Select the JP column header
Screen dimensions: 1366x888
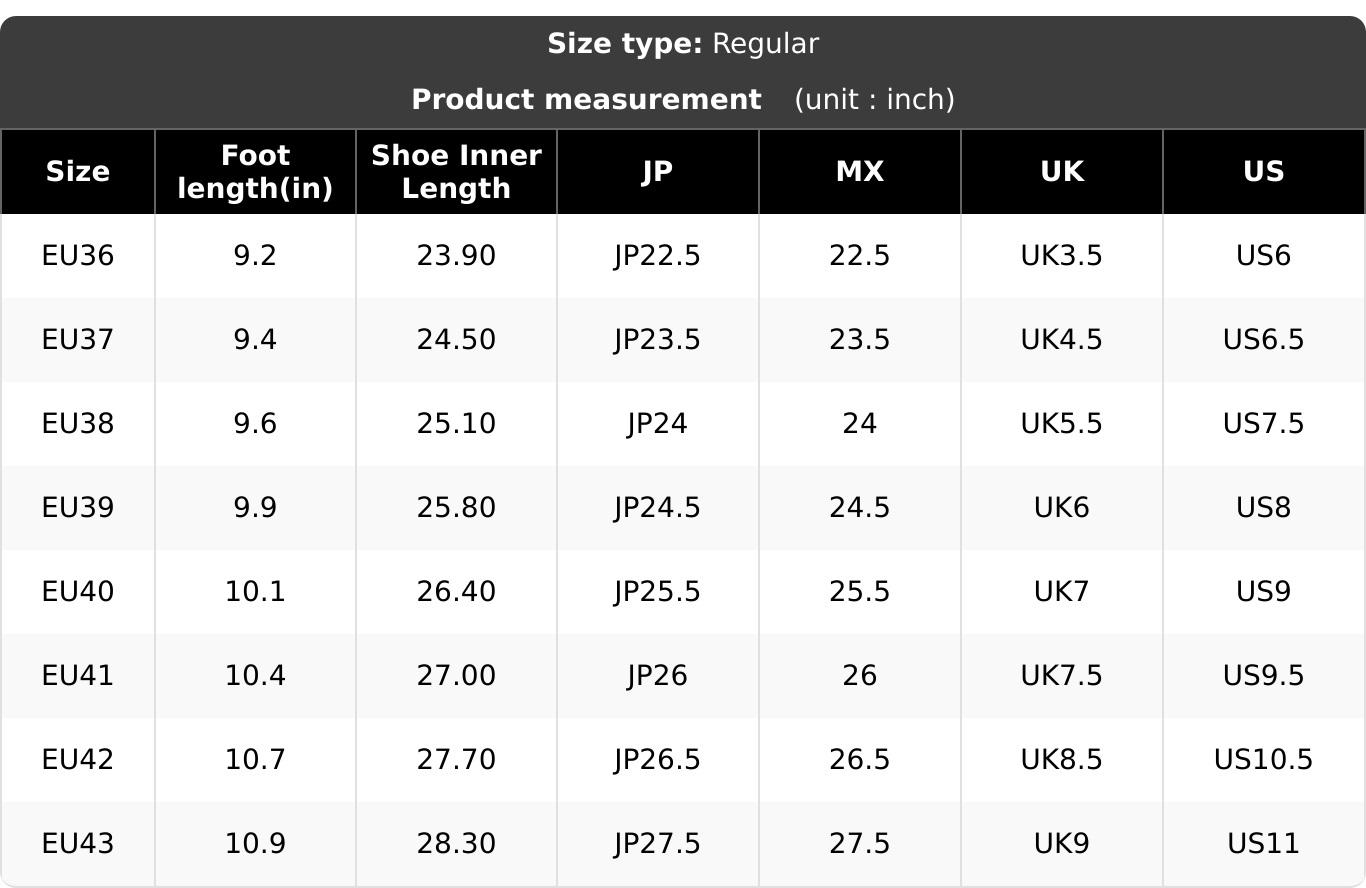(657, 172)
